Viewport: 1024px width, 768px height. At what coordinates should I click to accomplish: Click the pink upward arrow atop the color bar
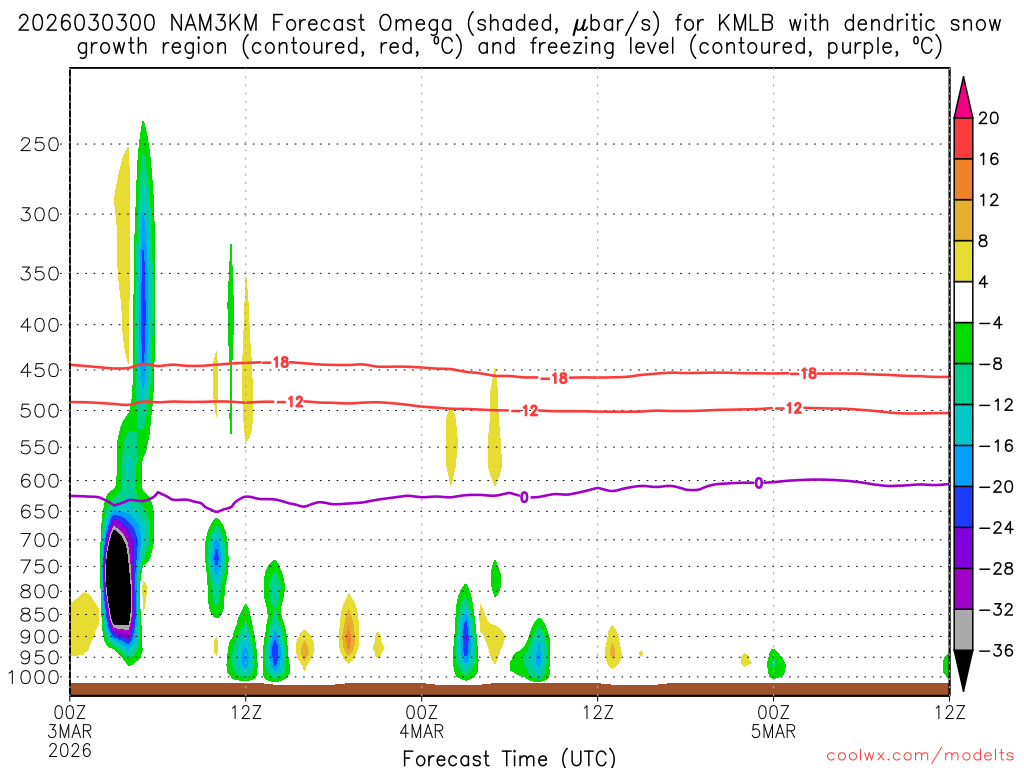click(x=963, y=97)
